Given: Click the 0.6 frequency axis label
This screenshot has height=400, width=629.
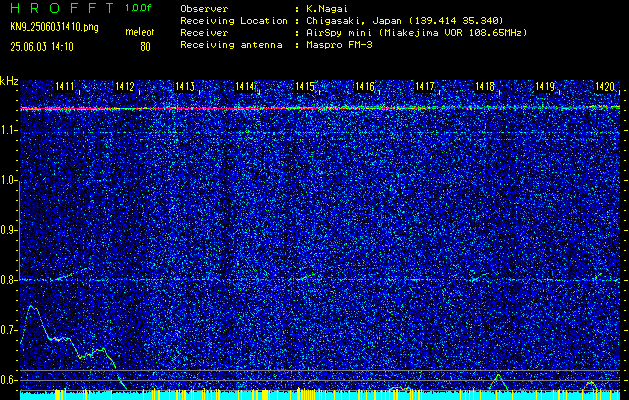Looking at the screenshot, I should point(8,380).
